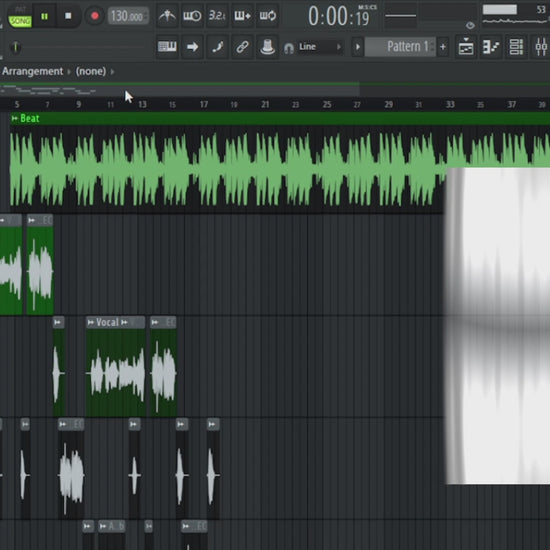
Task: Toggle typing keyboard to piano
Action: coord(167,46)
